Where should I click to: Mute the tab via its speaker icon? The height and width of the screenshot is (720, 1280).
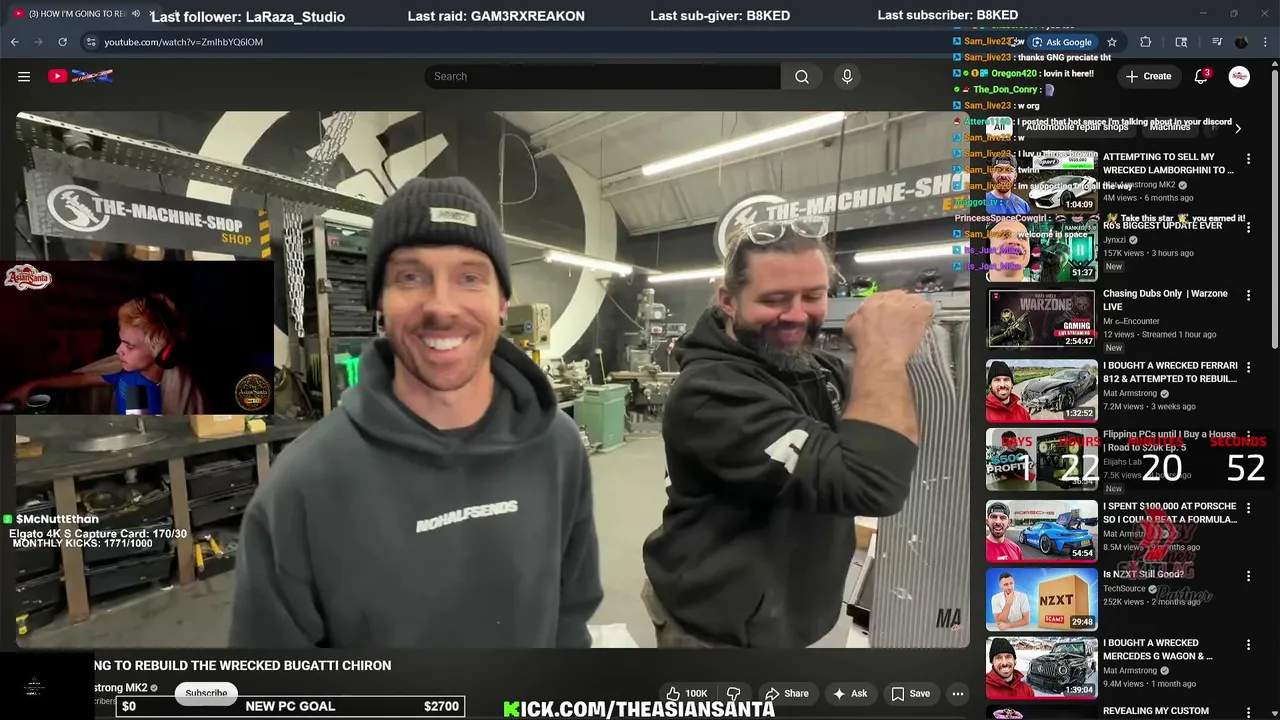click(136, 14)
